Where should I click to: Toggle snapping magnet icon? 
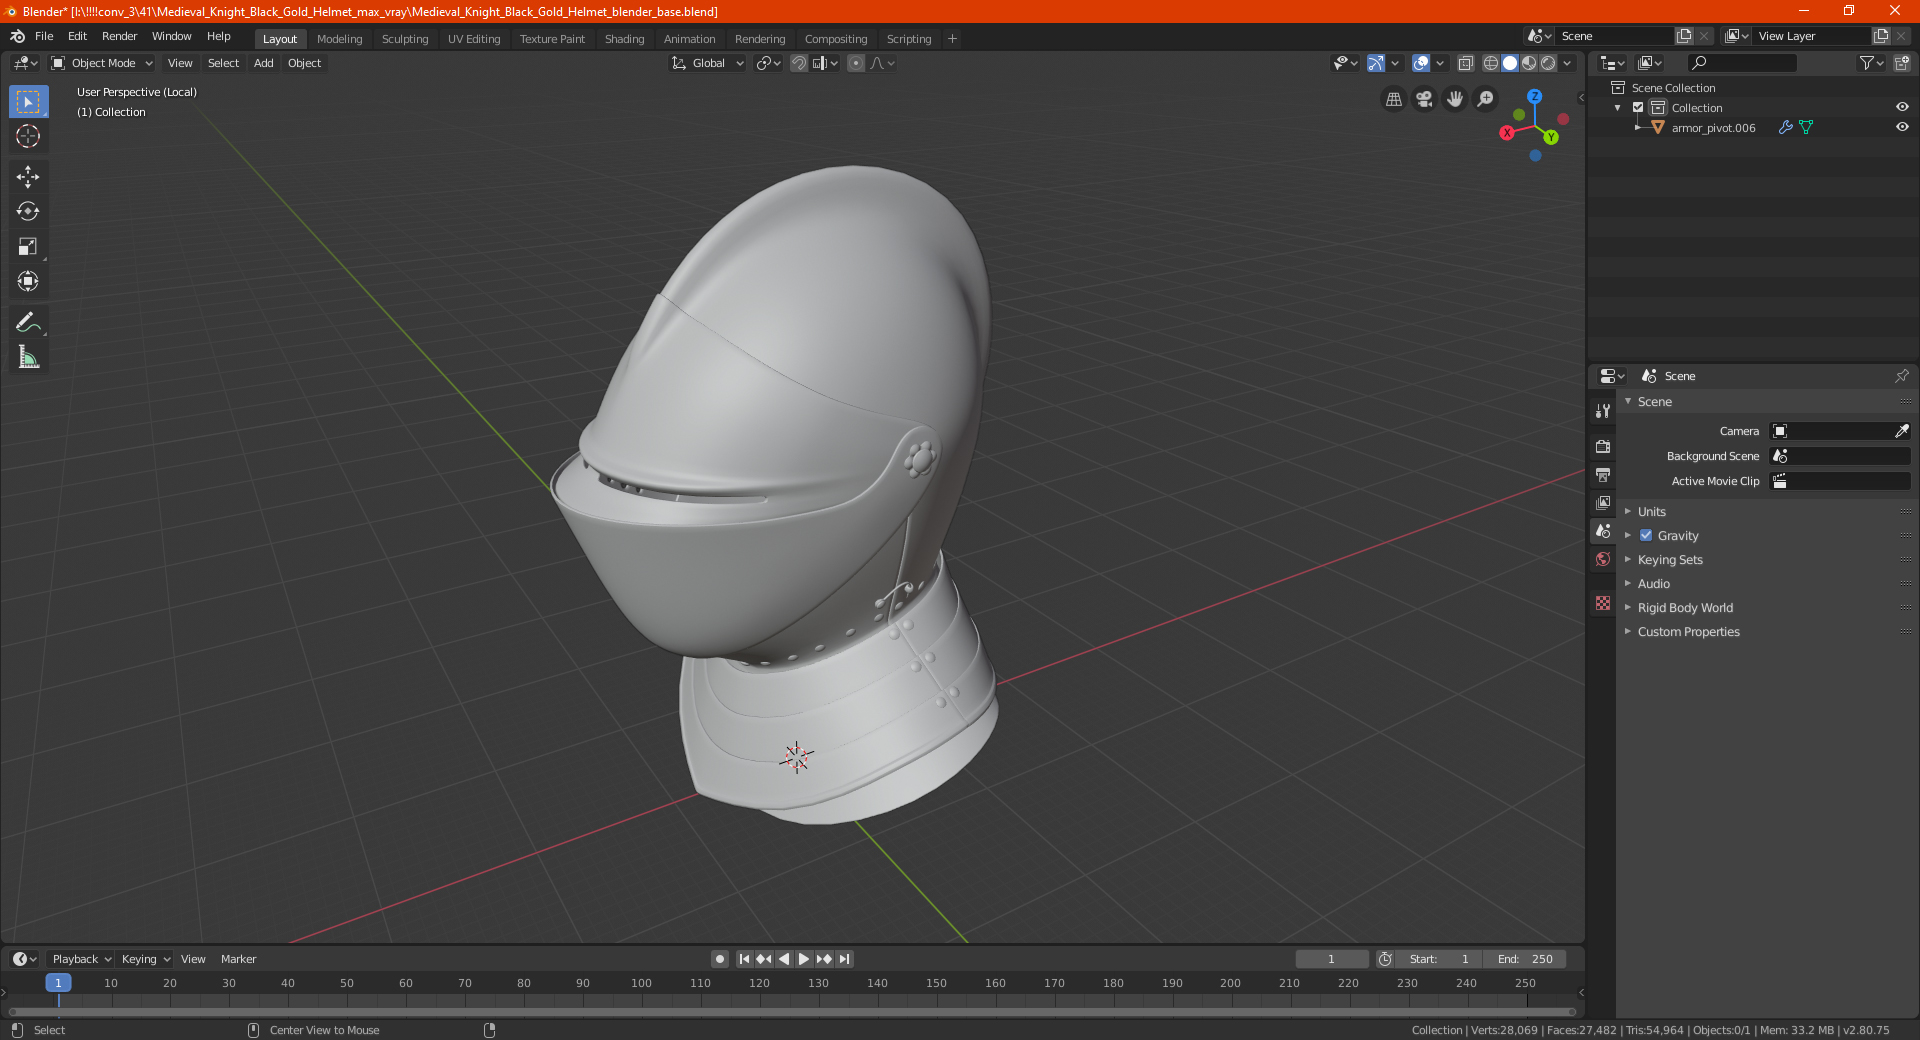coord(799,63)
